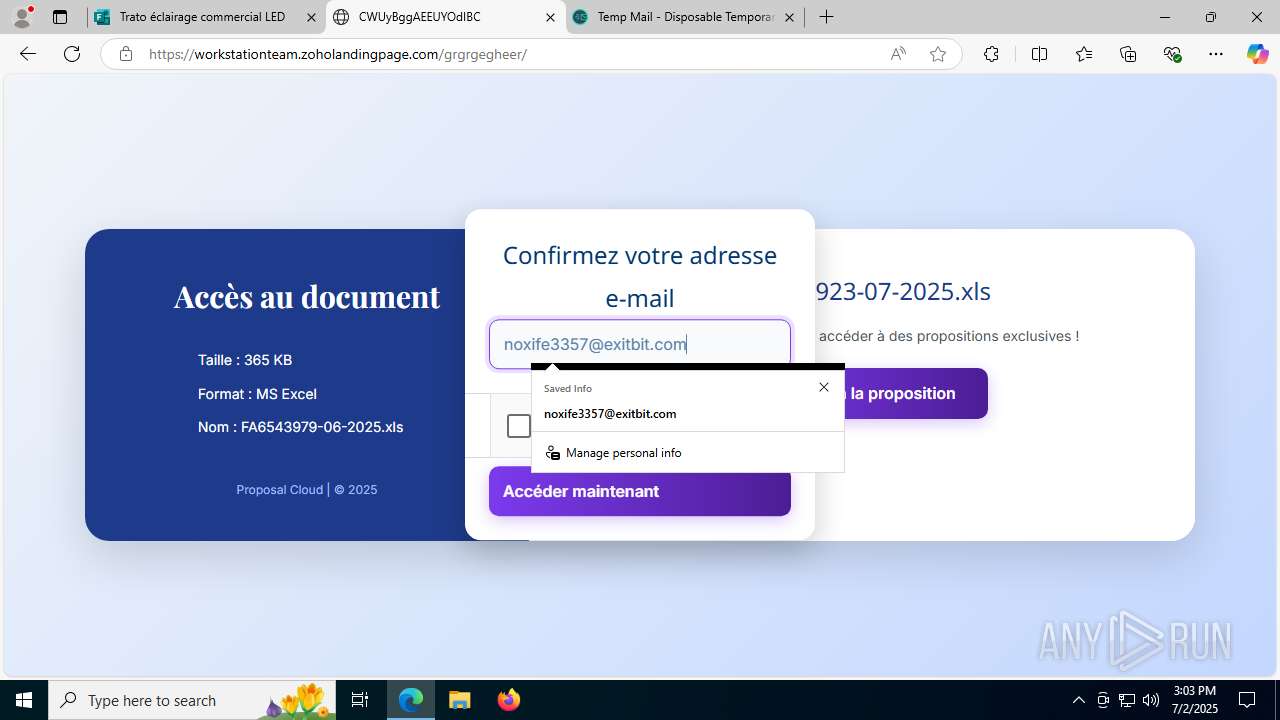1280x720 pixels.
Task: Open the Extensions icon
Action: click(991, 54)
